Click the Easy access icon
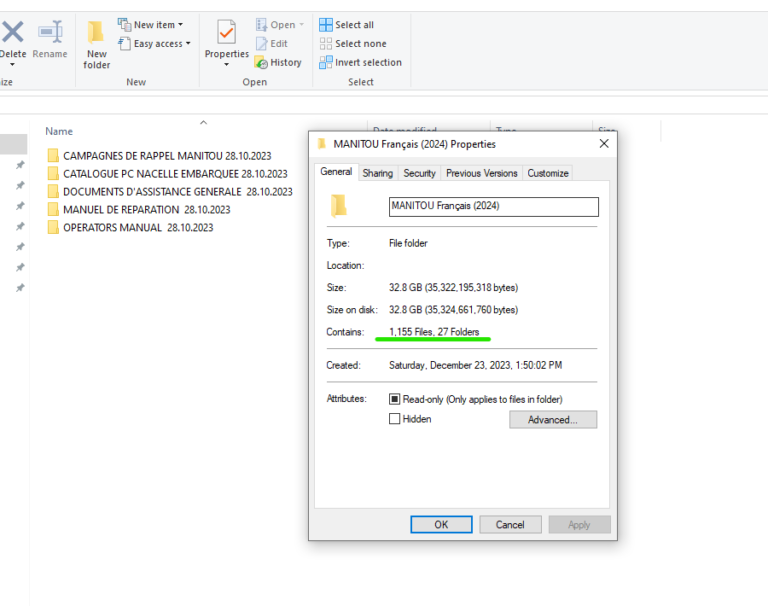 [124, 44]
